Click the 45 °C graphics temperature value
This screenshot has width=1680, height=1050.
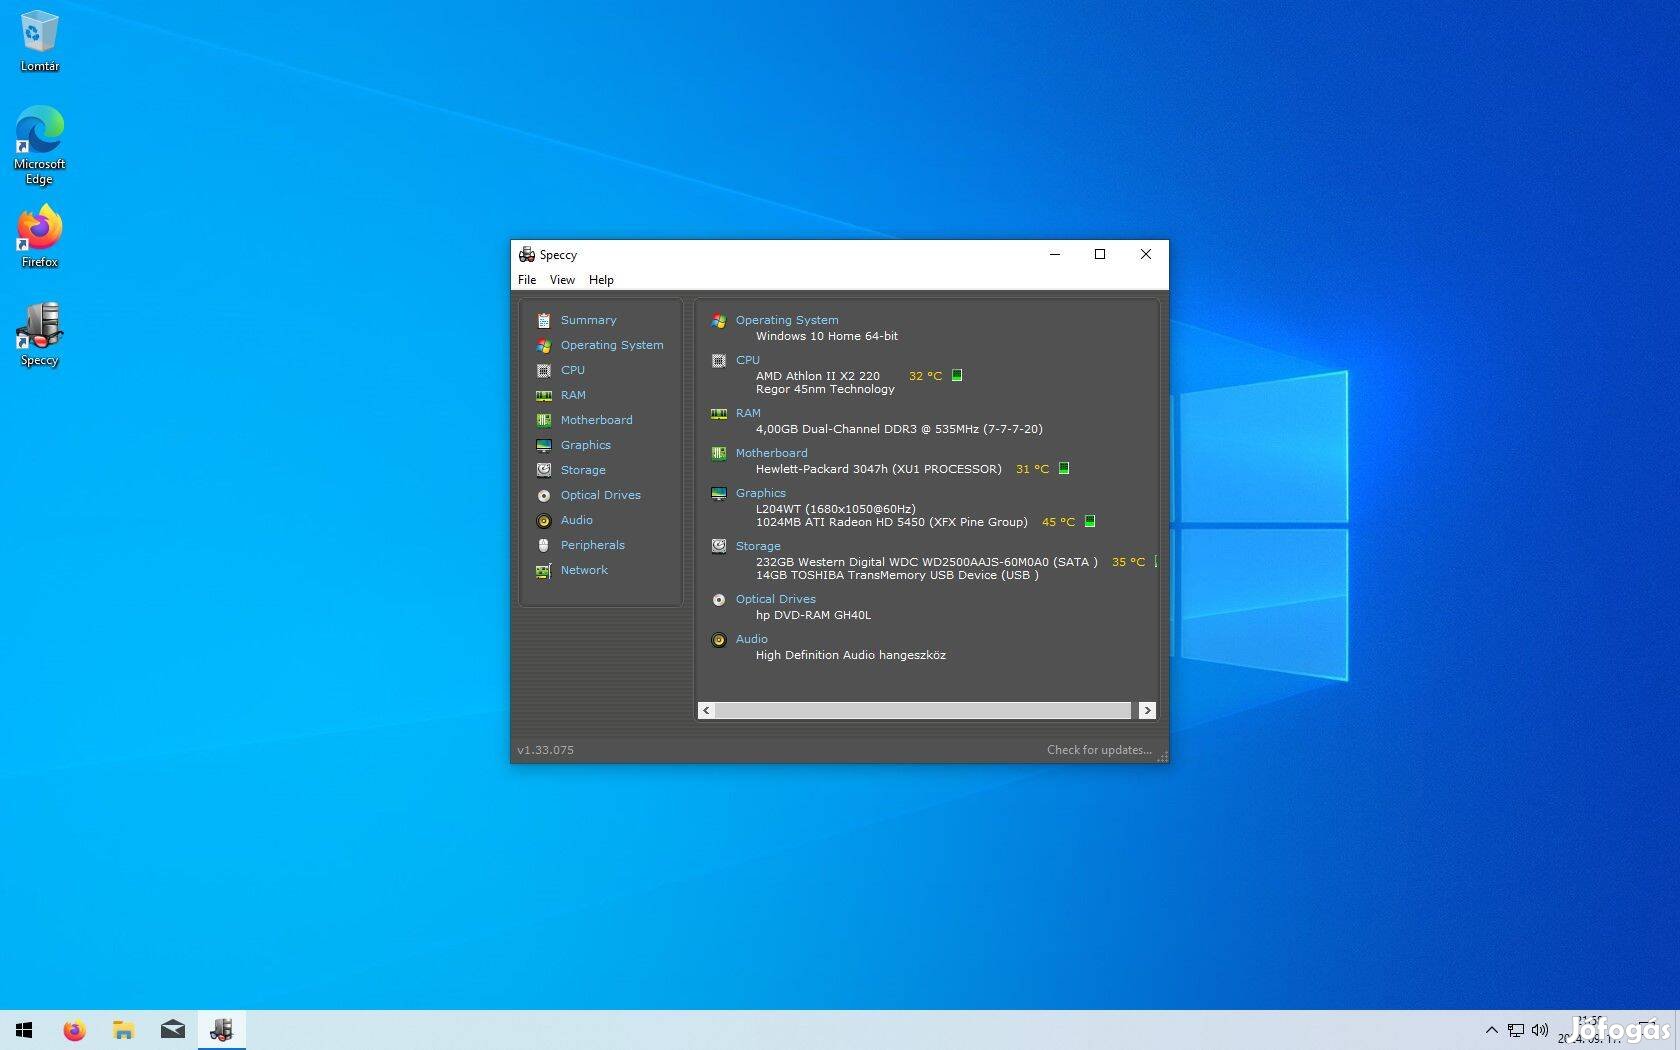(x=1058, y=522)
